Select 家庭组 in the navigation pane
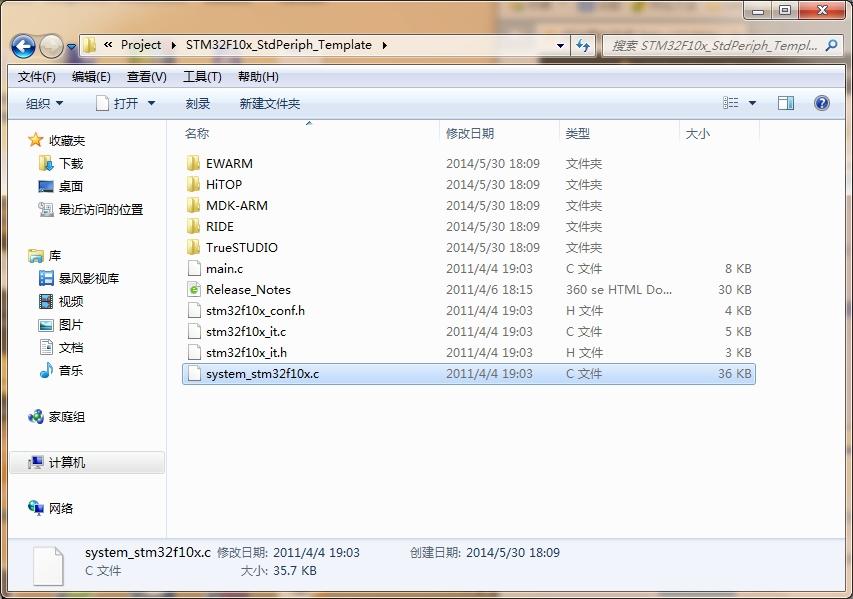This screenshot has width=853, height=599. pyautogui.click(x=66, y=417)
